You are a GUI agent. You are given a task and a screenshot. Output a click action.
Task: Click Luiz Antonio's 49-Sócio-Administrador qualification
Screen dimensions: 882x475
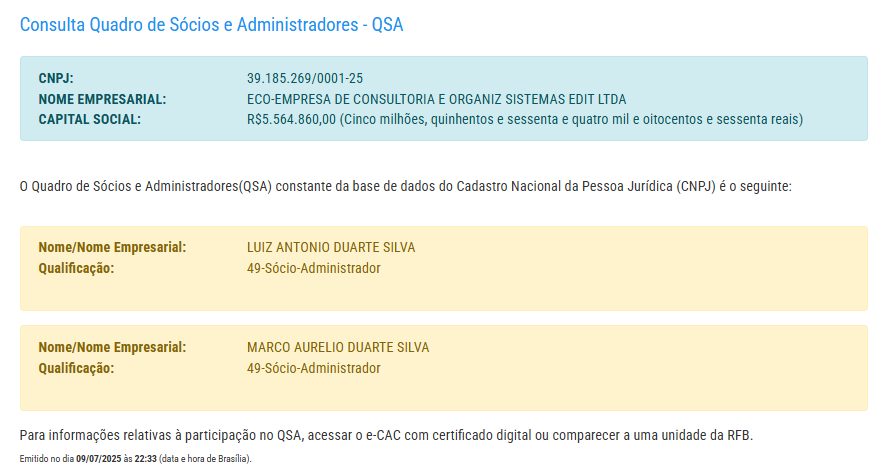point(313,268)
